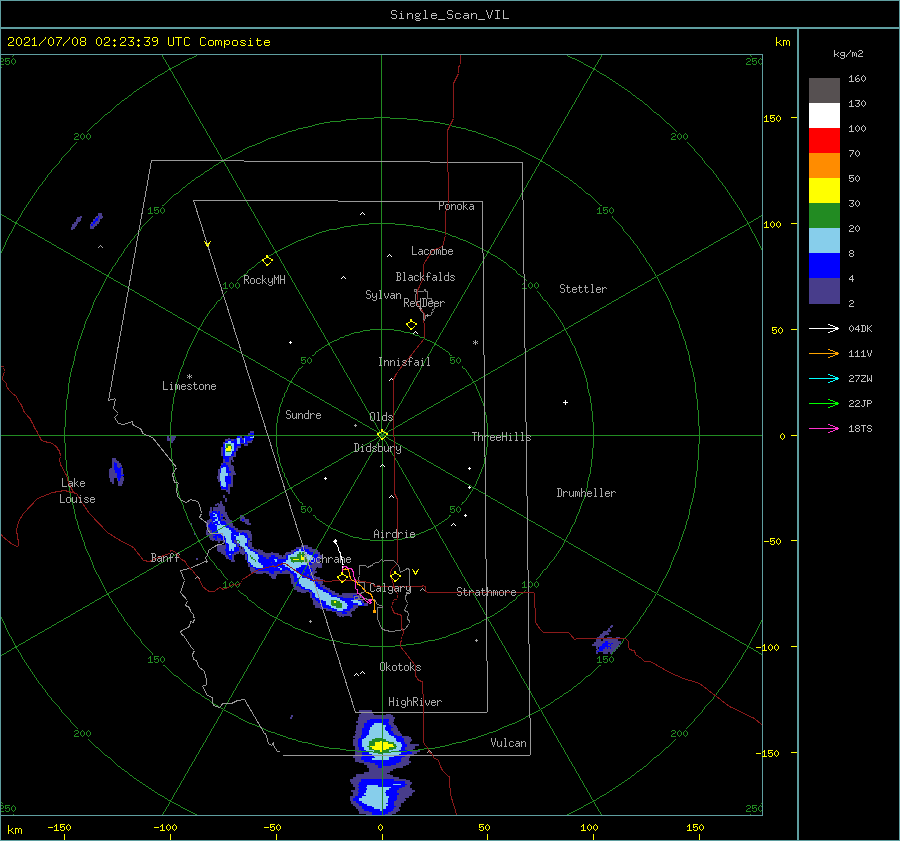Click the white 04DK track arrow
Image resolution: width=900 pixels, height=841 pixels.
click(x=824, y=328)
